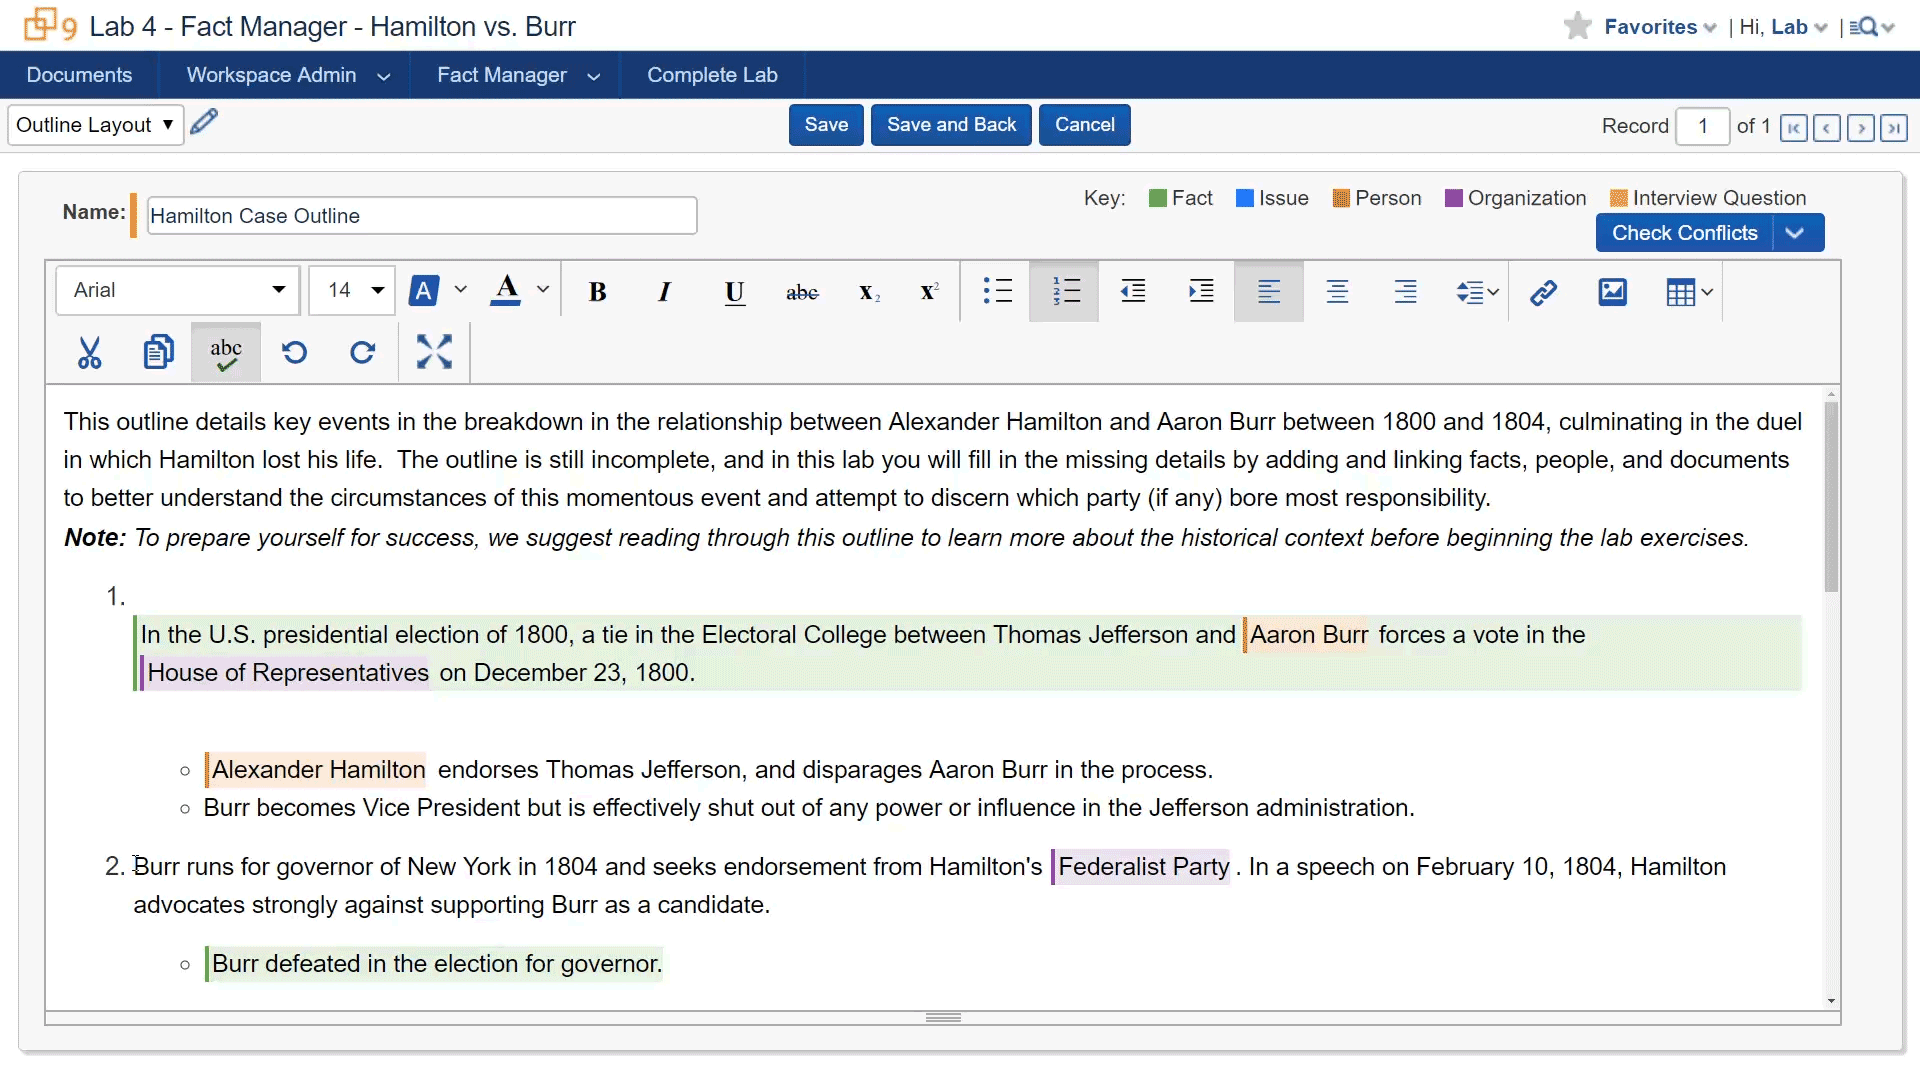The image size is (1920, 1080).
Task: Insert a link with the link icon
Action: coord(1543,292)
